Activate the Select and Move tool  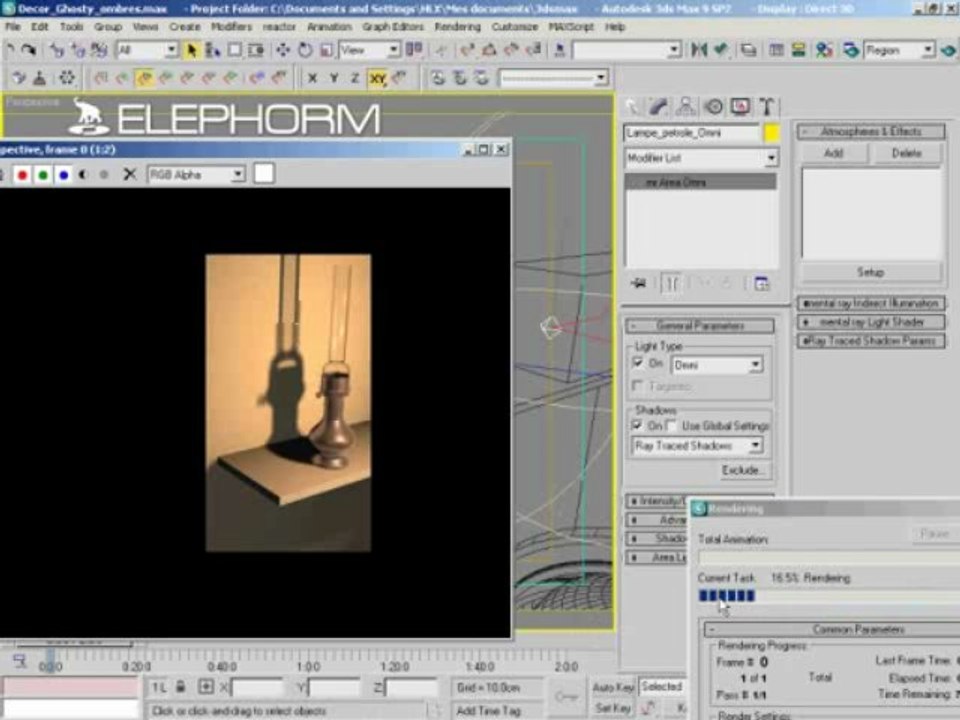pyautogui.click(x=283, y=50)
